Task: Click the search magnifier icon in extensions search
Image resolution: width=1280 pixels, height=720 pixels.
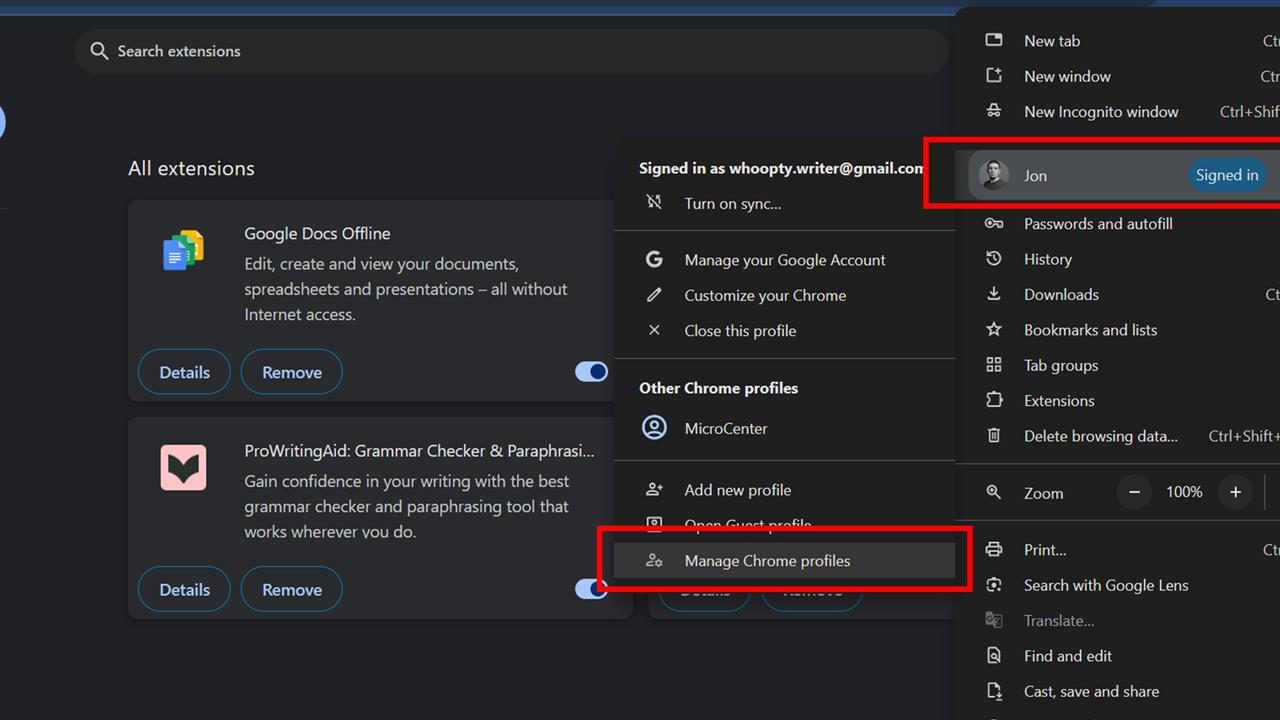Action: [x=99, y=51]
